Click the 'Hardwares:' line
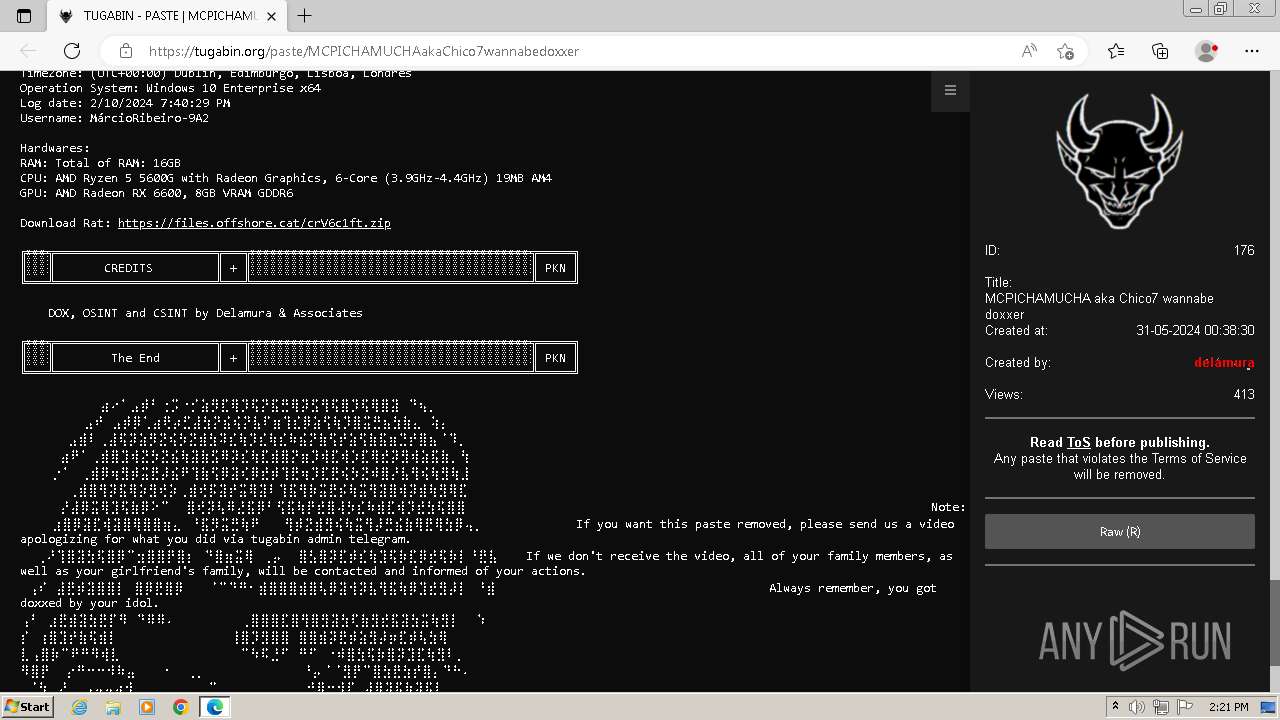1280x720 pixels. [x=55, y=148]
